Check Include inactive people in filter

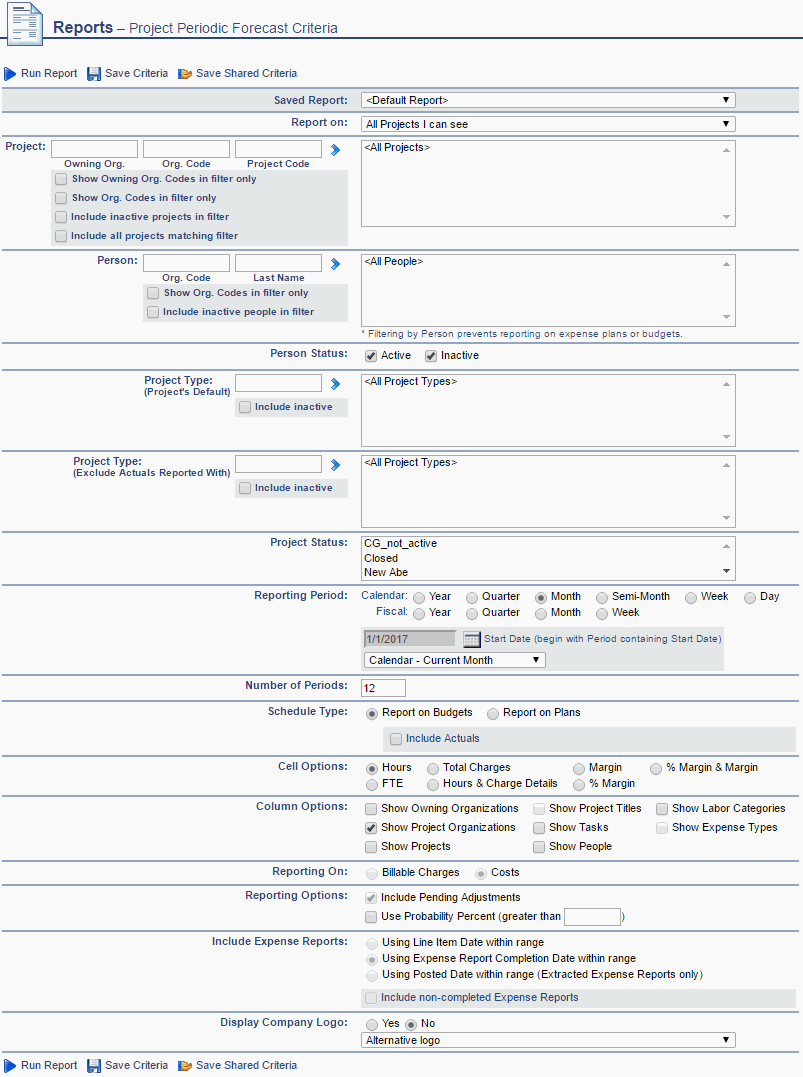[153, 313]
